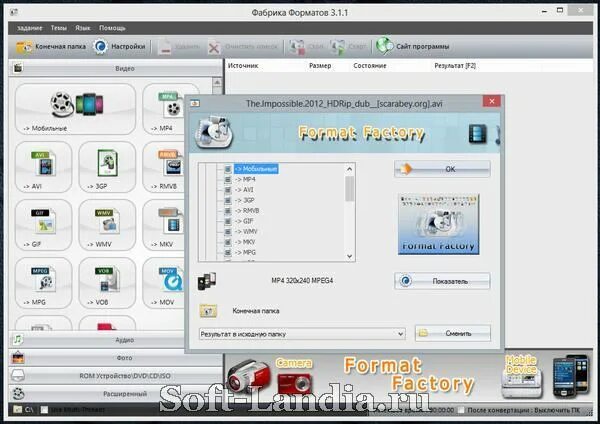Open the задание menu

tap(29, 28)
